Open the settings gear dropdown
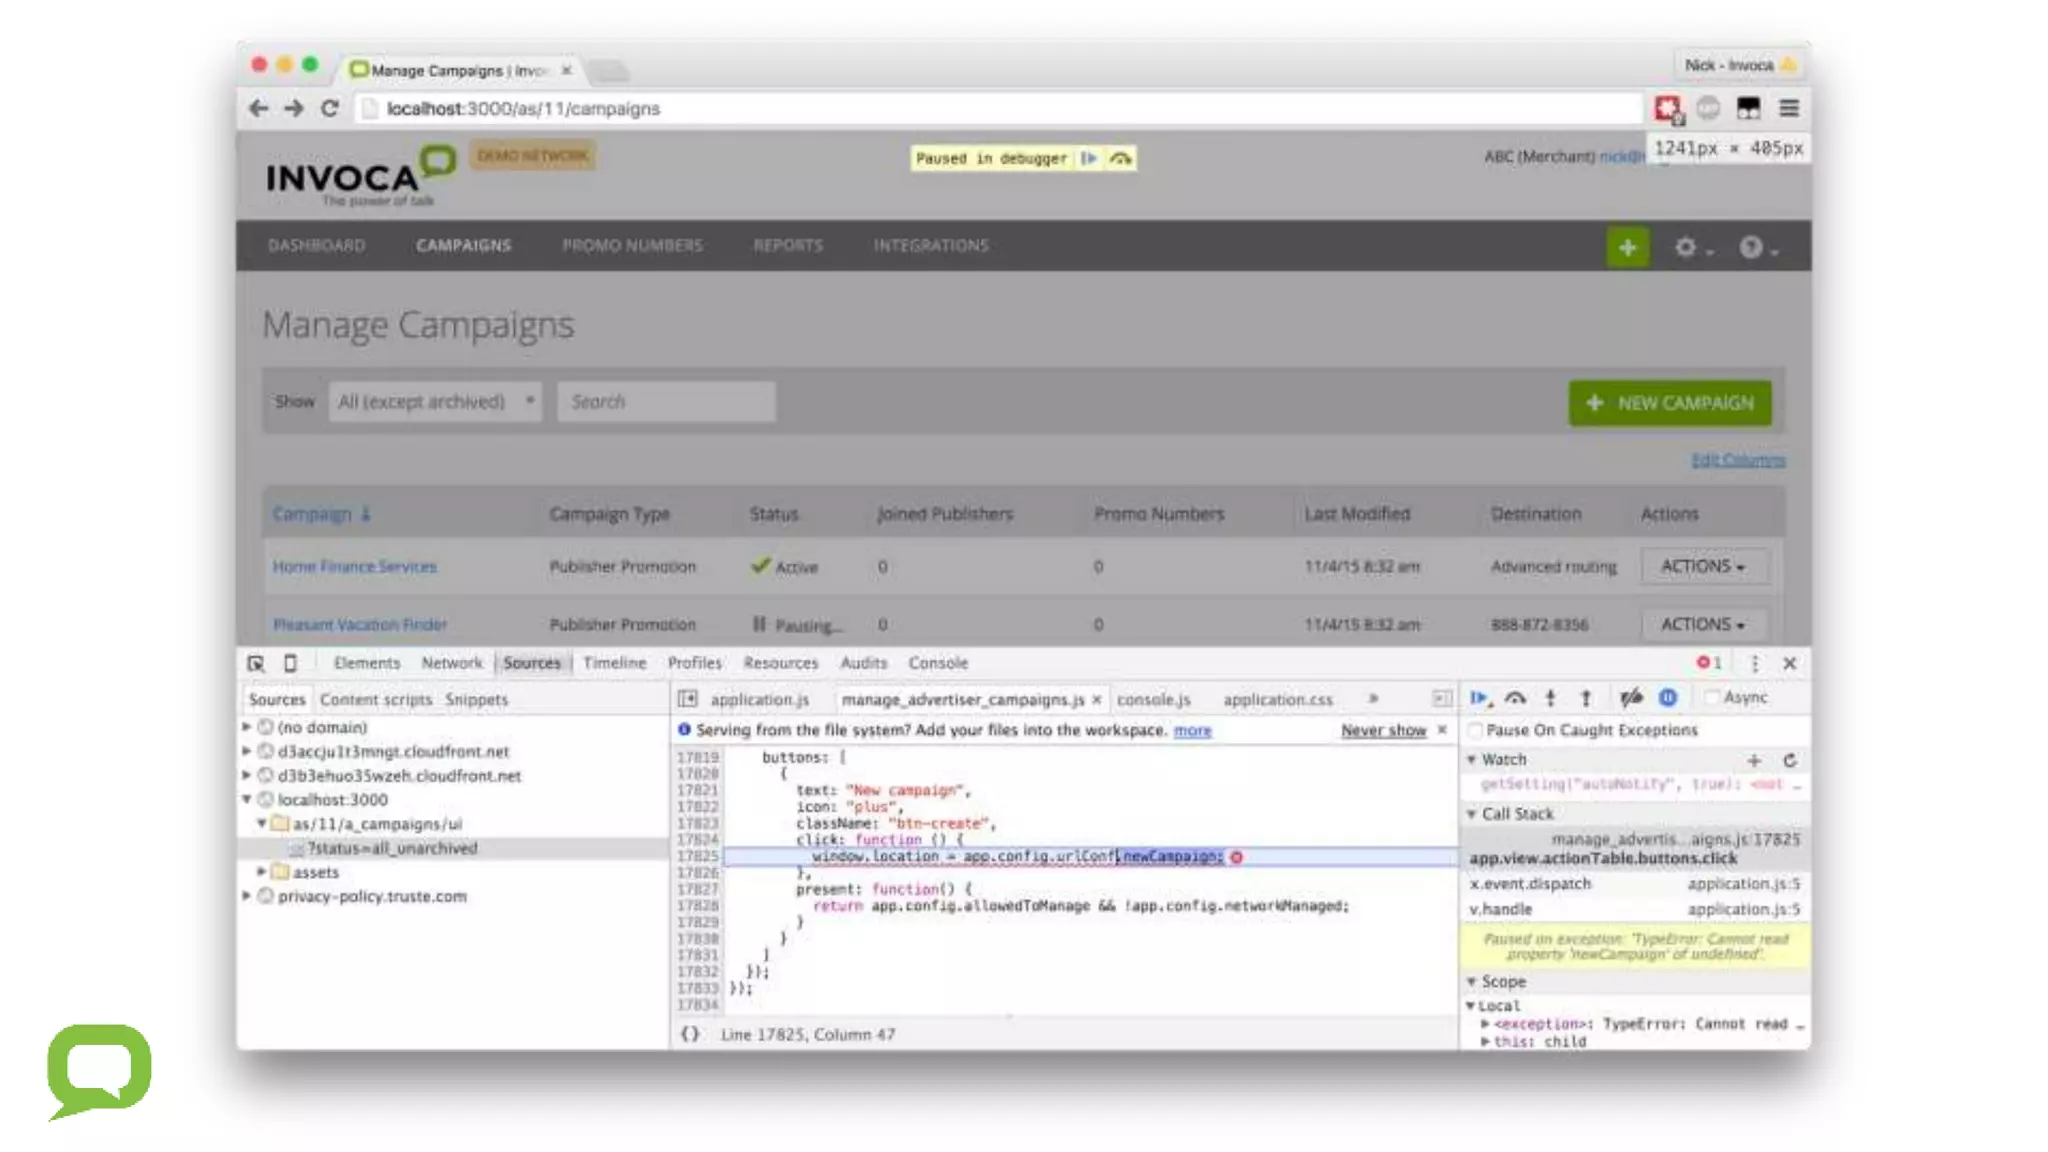Screen dimensions: 2048x1152 click(x=1694, y=247)
